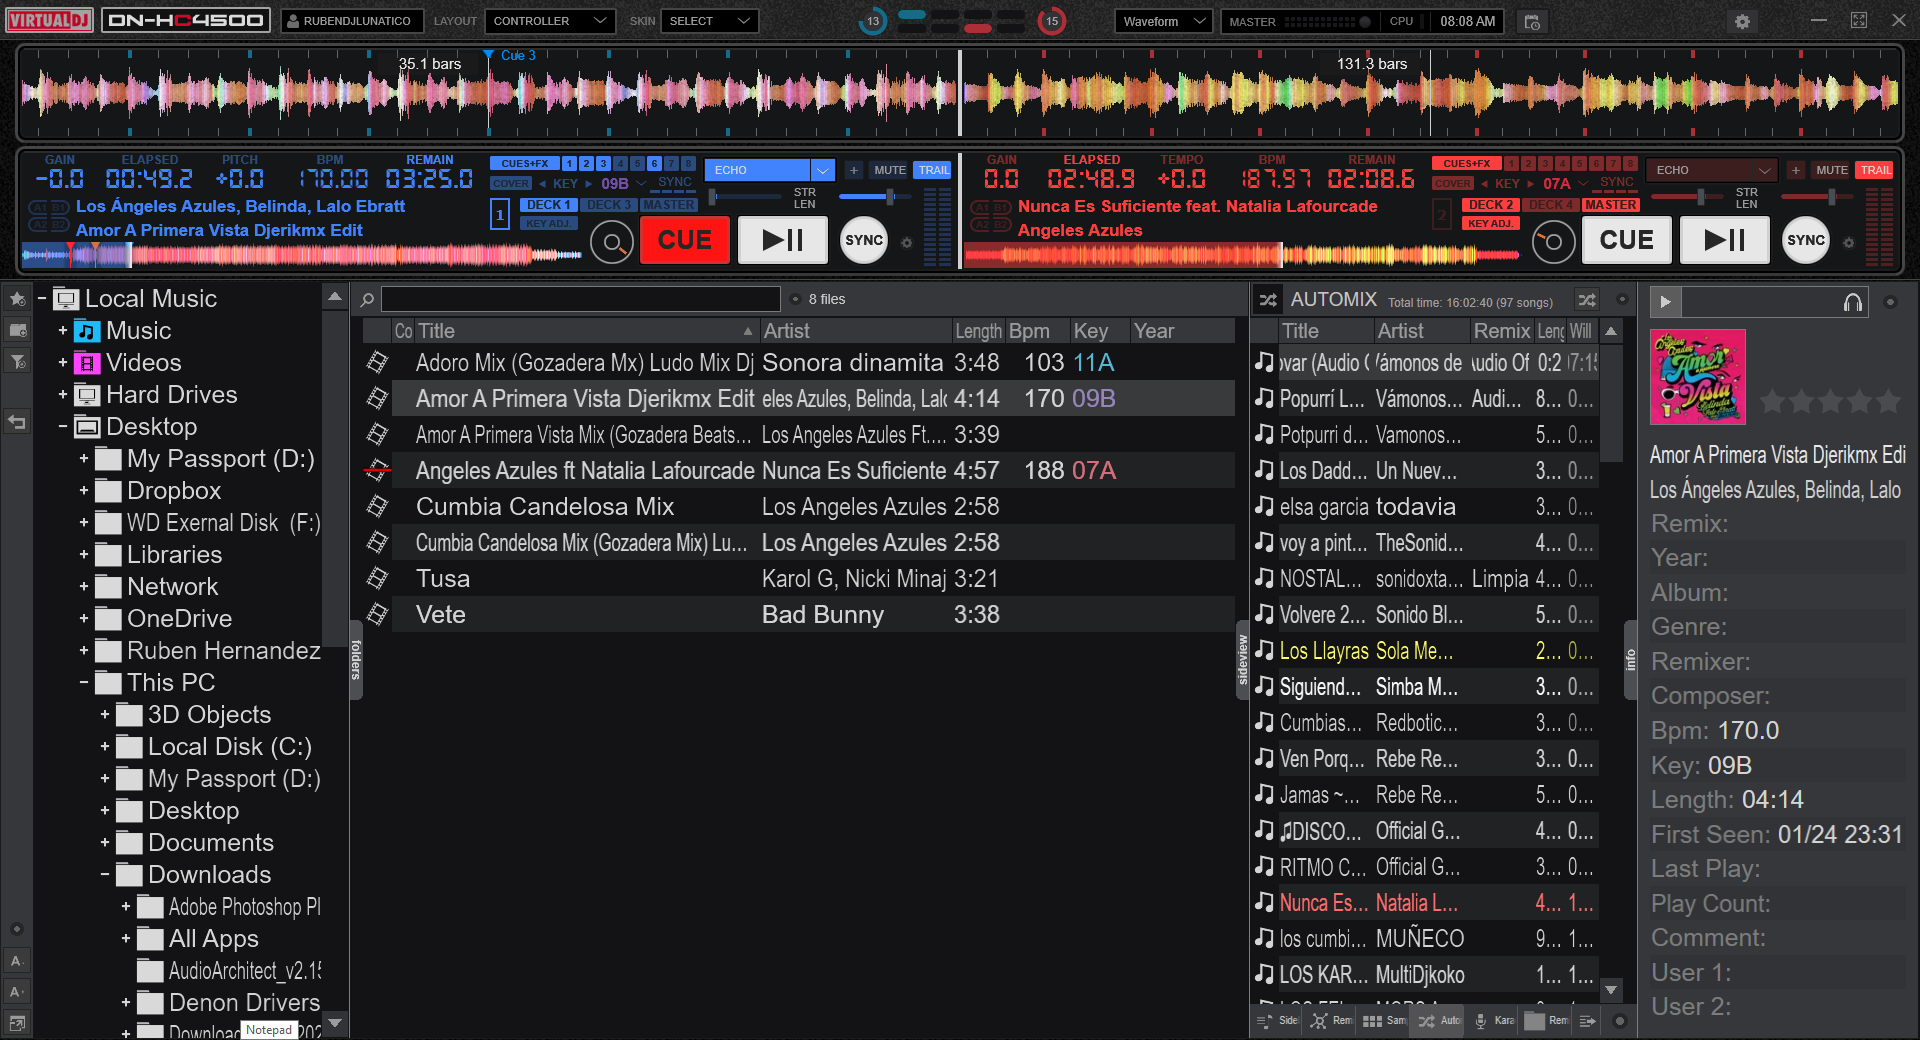Screen dimensions: 1920x1040
Task: Select DECK 4 tab on the right deck
Action: tap(1550, 205)
